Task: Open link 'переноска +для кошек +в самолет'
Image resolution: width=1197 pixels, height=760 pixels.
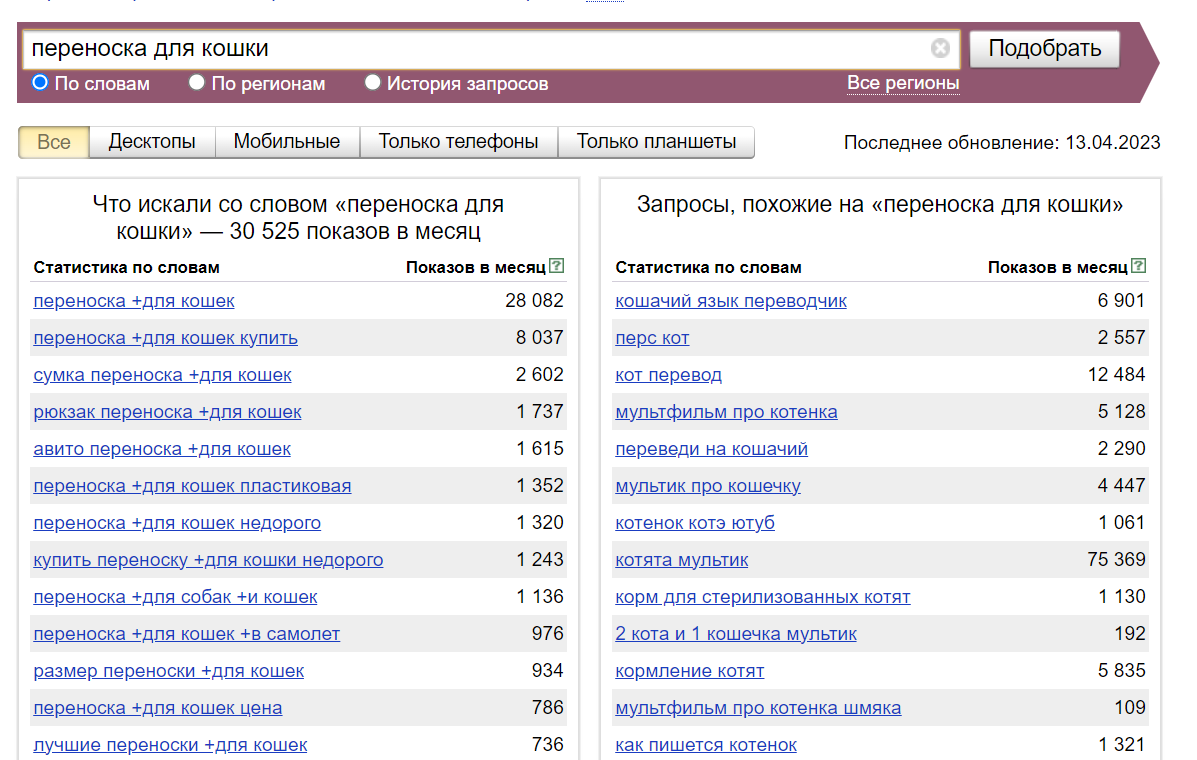Action: click(187, 634)
